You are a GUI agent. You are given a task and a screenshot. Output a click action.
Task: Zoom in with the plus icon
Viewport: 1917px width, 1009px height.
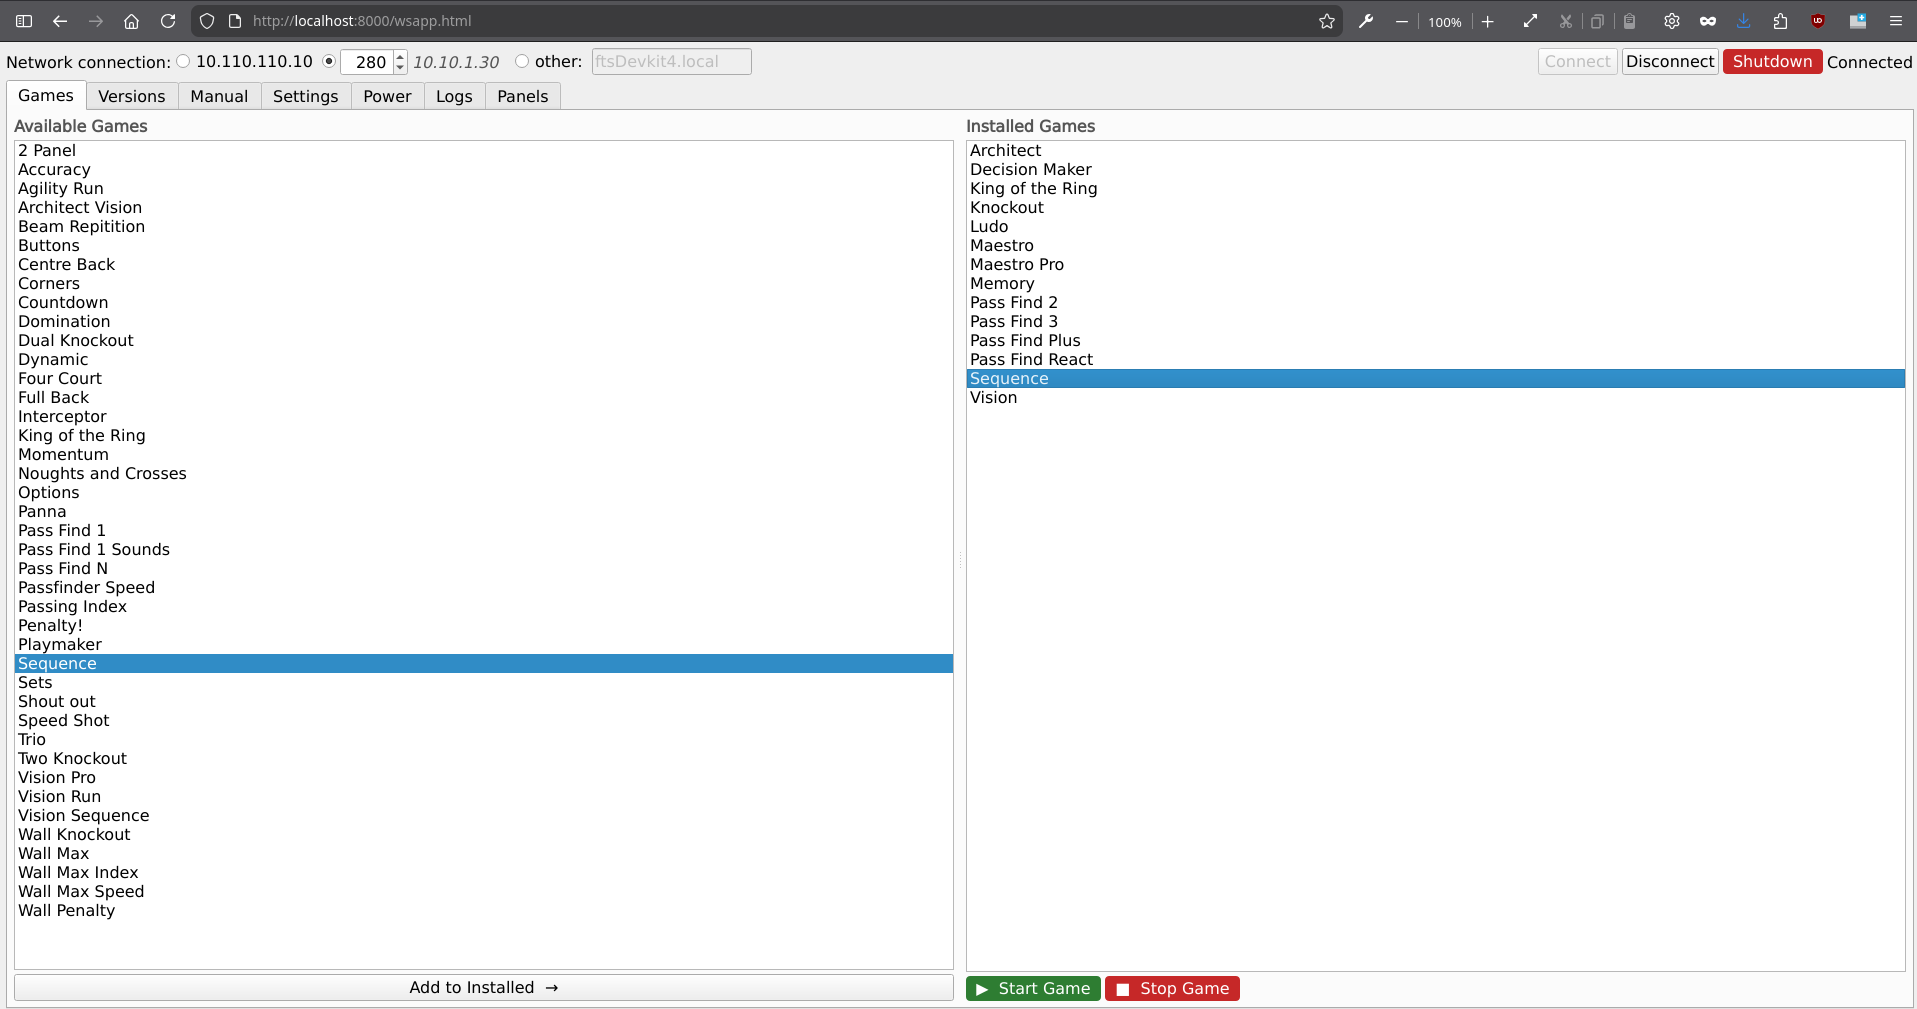pyautogui.click(x=1487, y=21)
